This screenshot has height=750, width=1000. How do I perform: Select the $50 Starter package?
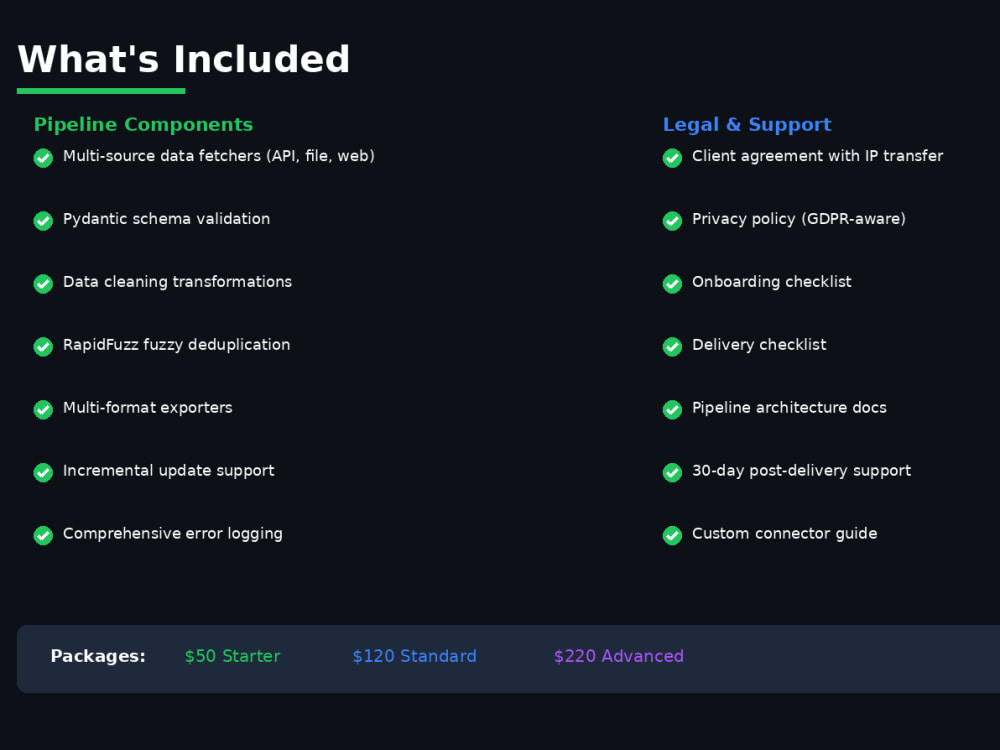click(233, 656)
